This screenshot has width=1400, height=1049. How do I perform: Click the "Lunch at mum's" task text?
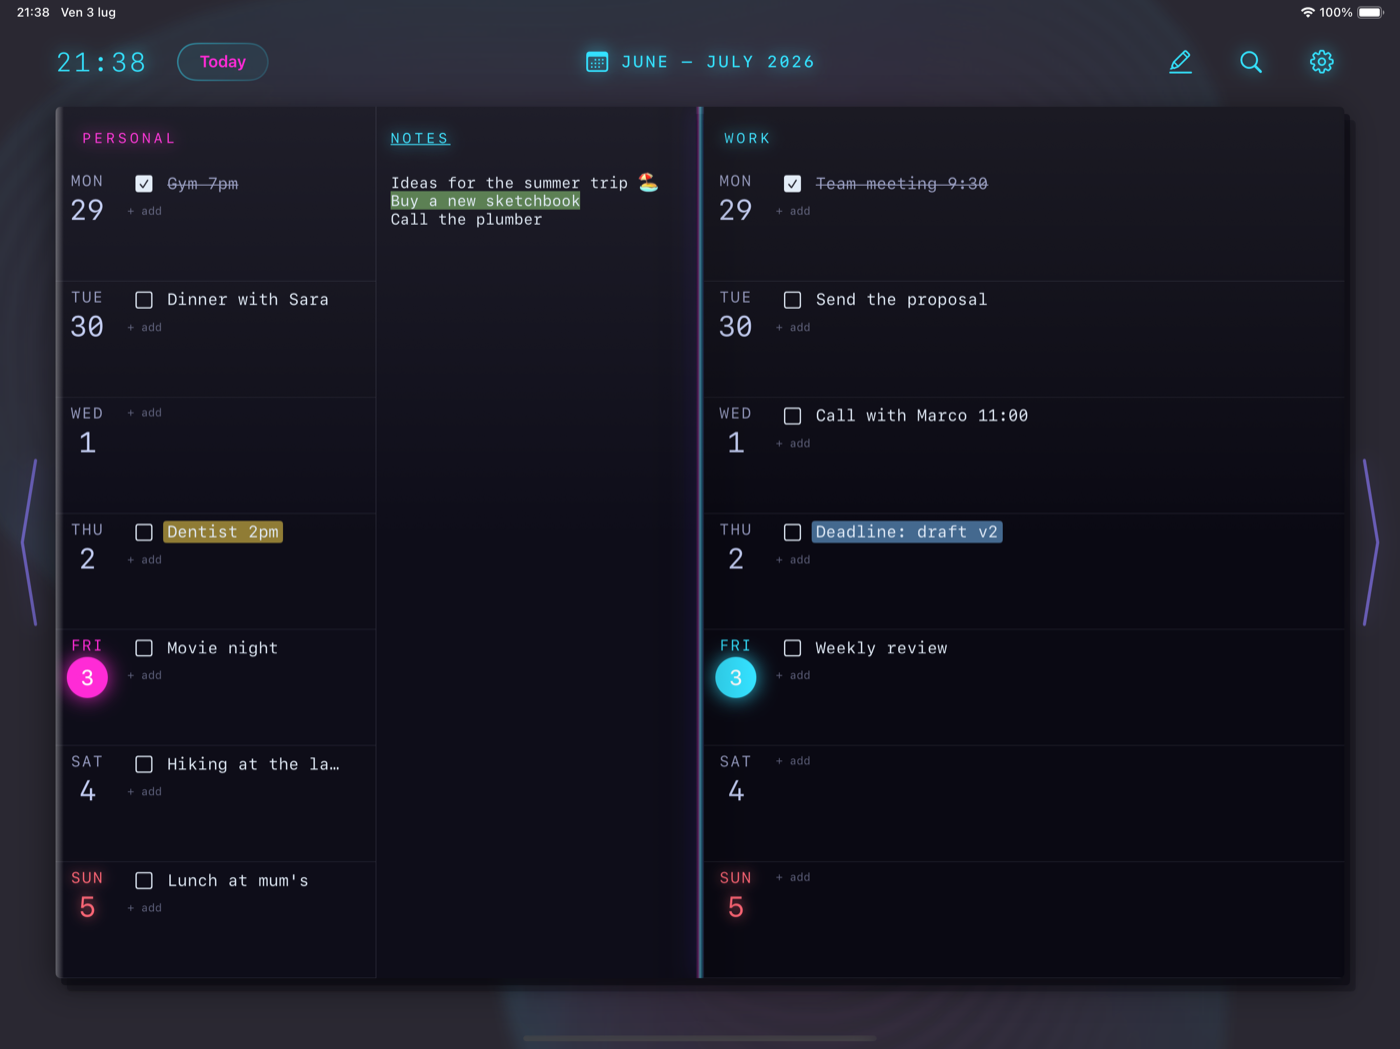[x=238, y=881]
